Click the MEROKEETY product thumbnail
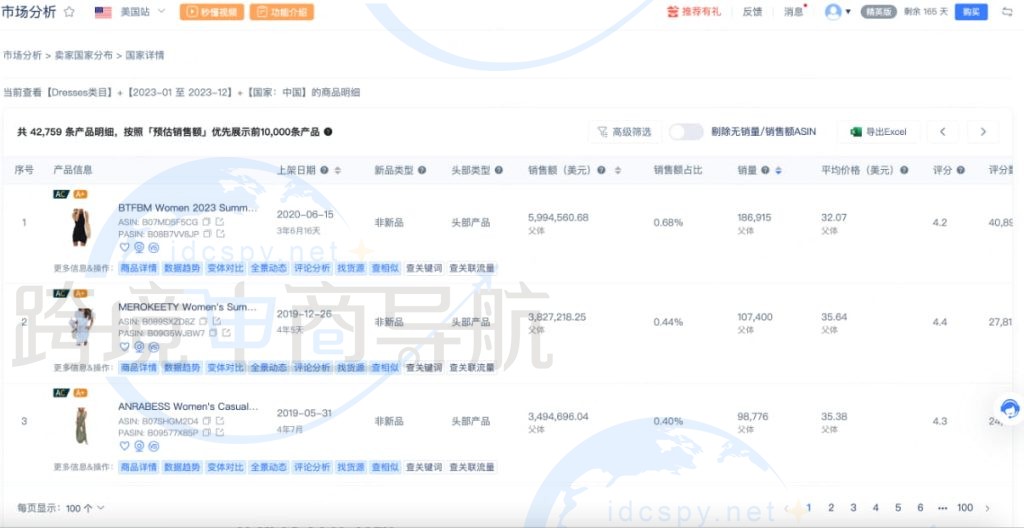 point(81,325)
